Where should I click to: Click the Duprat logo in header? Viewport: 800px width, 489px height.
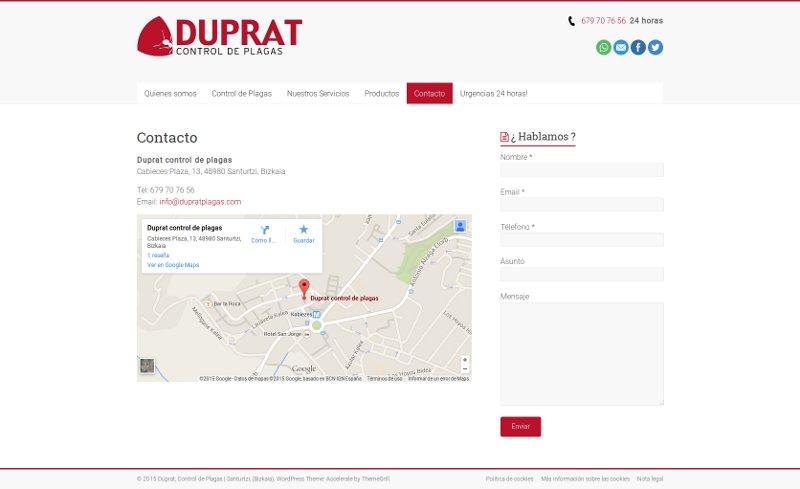(219, 36)
